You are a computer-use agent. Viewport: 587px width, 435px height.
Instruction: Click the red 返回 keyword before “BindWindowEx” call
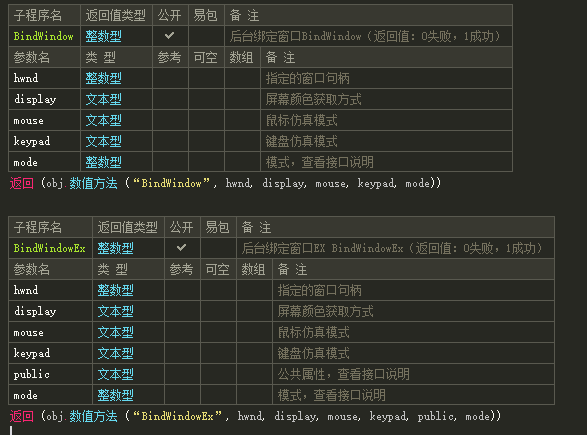pos(22,416)
